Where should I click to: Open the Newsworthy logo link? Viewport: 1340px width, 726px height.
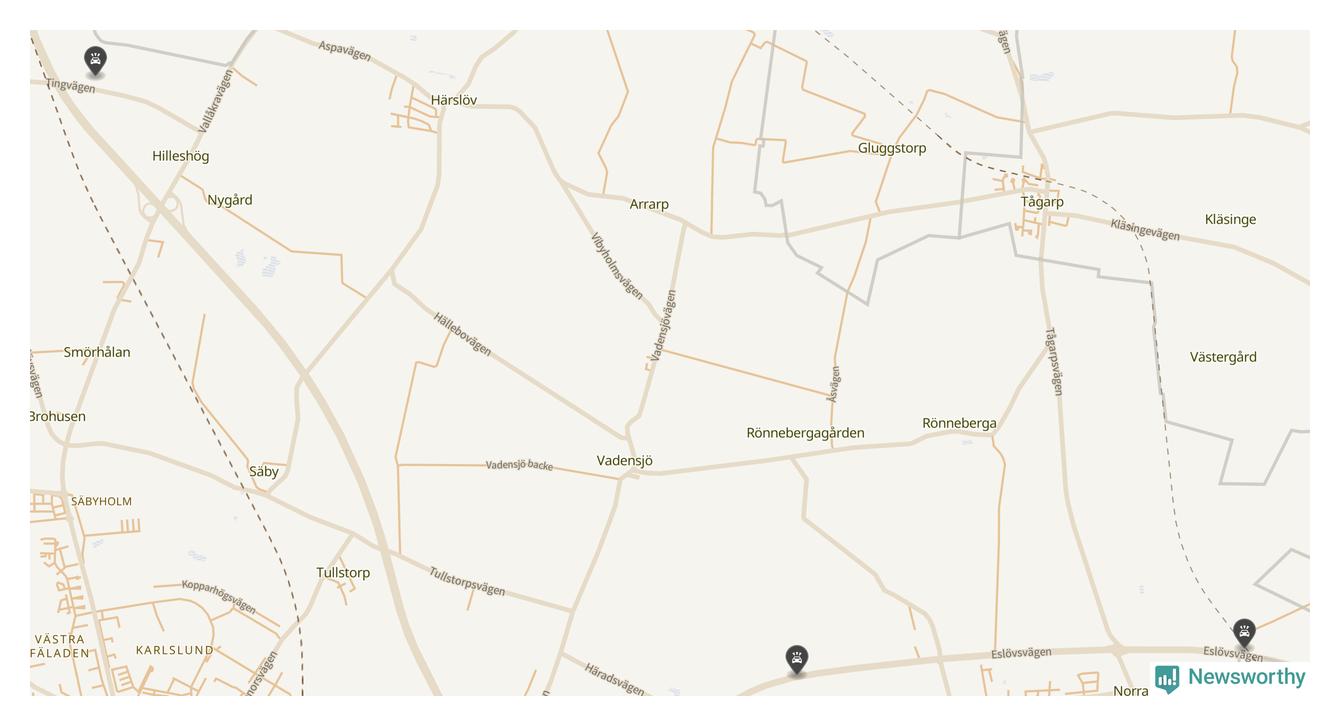tap(1230, 678)
